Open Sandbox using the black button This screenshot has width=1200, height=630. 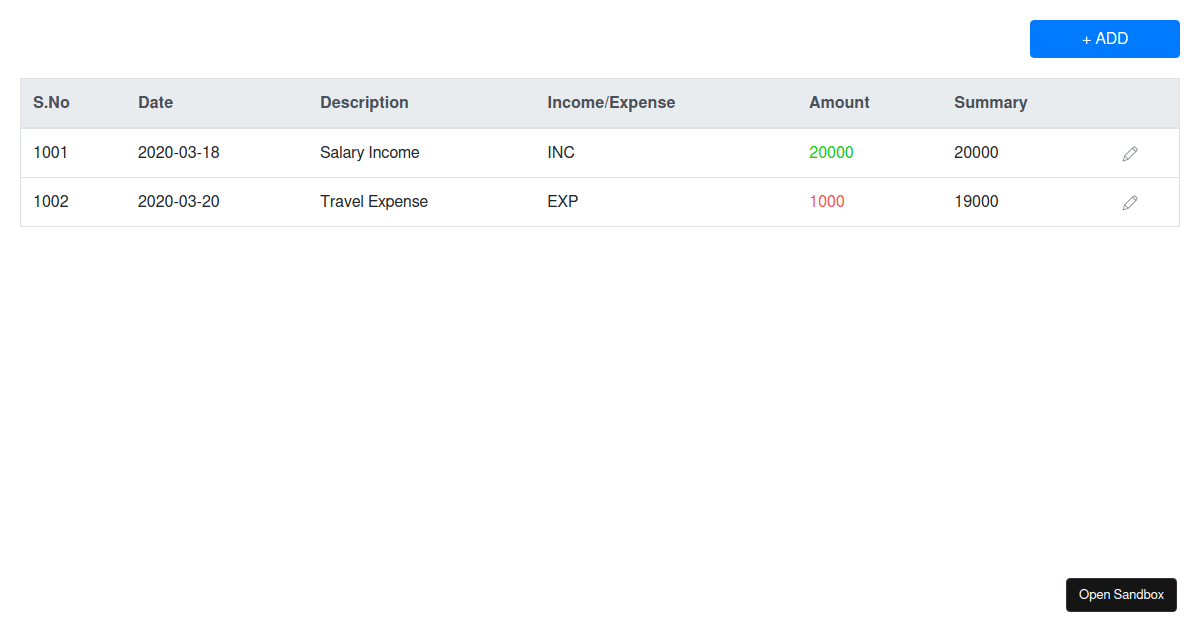[1121, 595]
